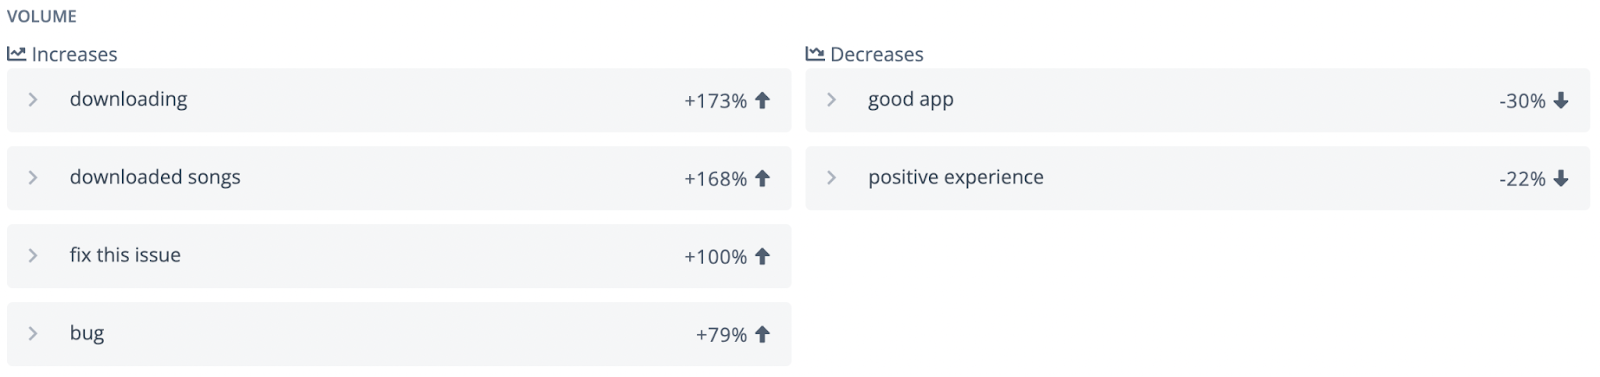
Task: Expand the positive experience chevron
Action: click(x=831, y=178)
